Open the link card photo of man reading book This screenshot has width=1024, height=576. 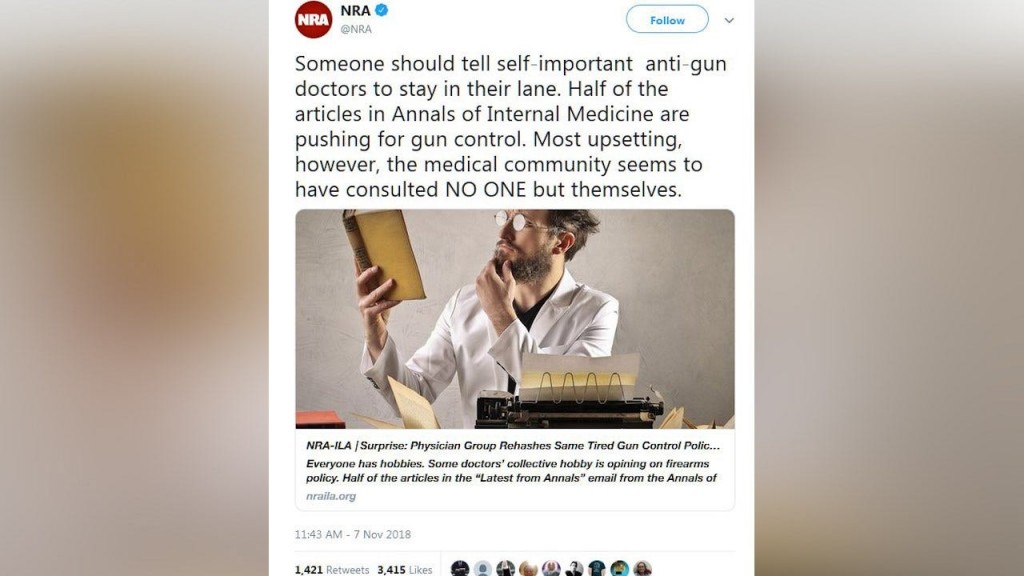click(515, 319)
